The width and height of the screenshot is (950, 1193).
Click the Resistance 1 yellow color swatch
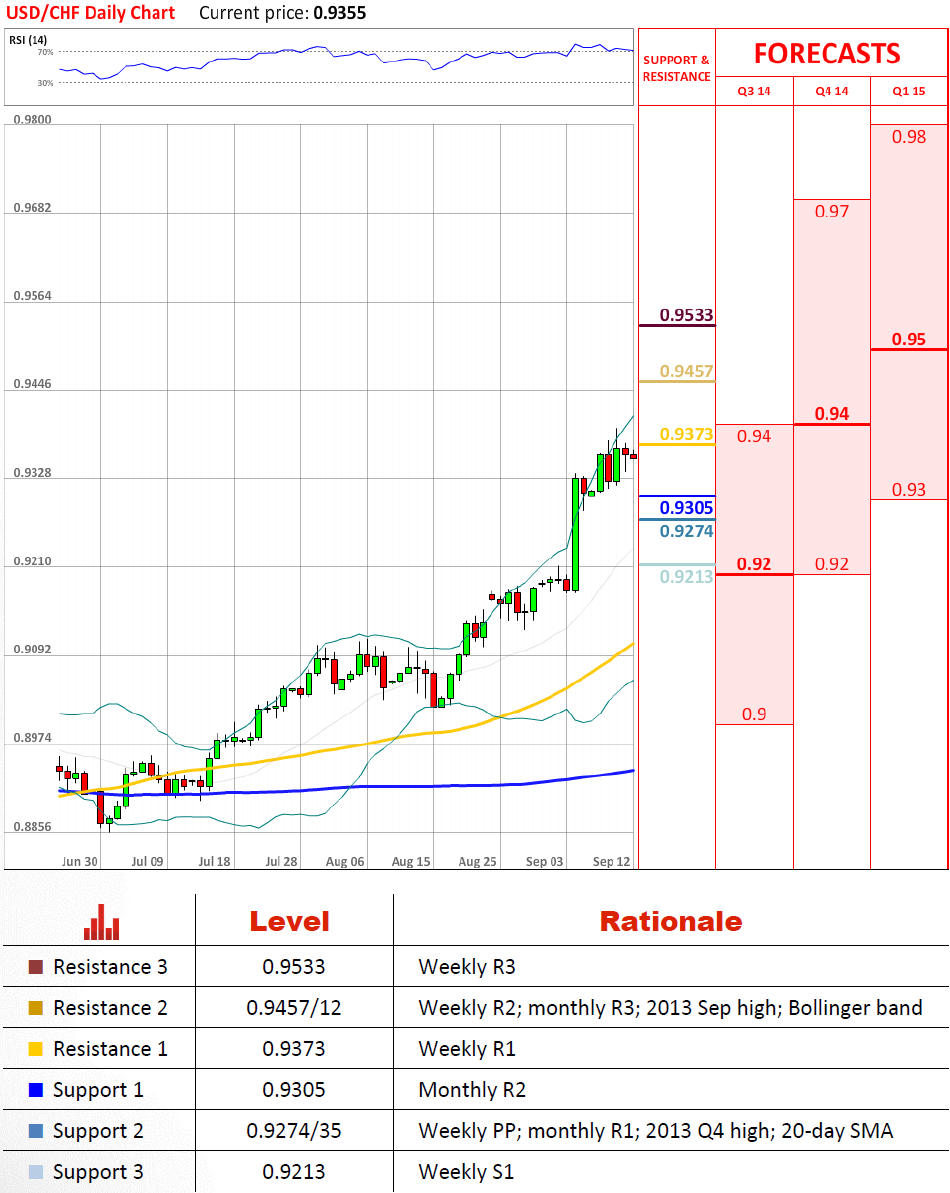click(x=35, y=1049)
